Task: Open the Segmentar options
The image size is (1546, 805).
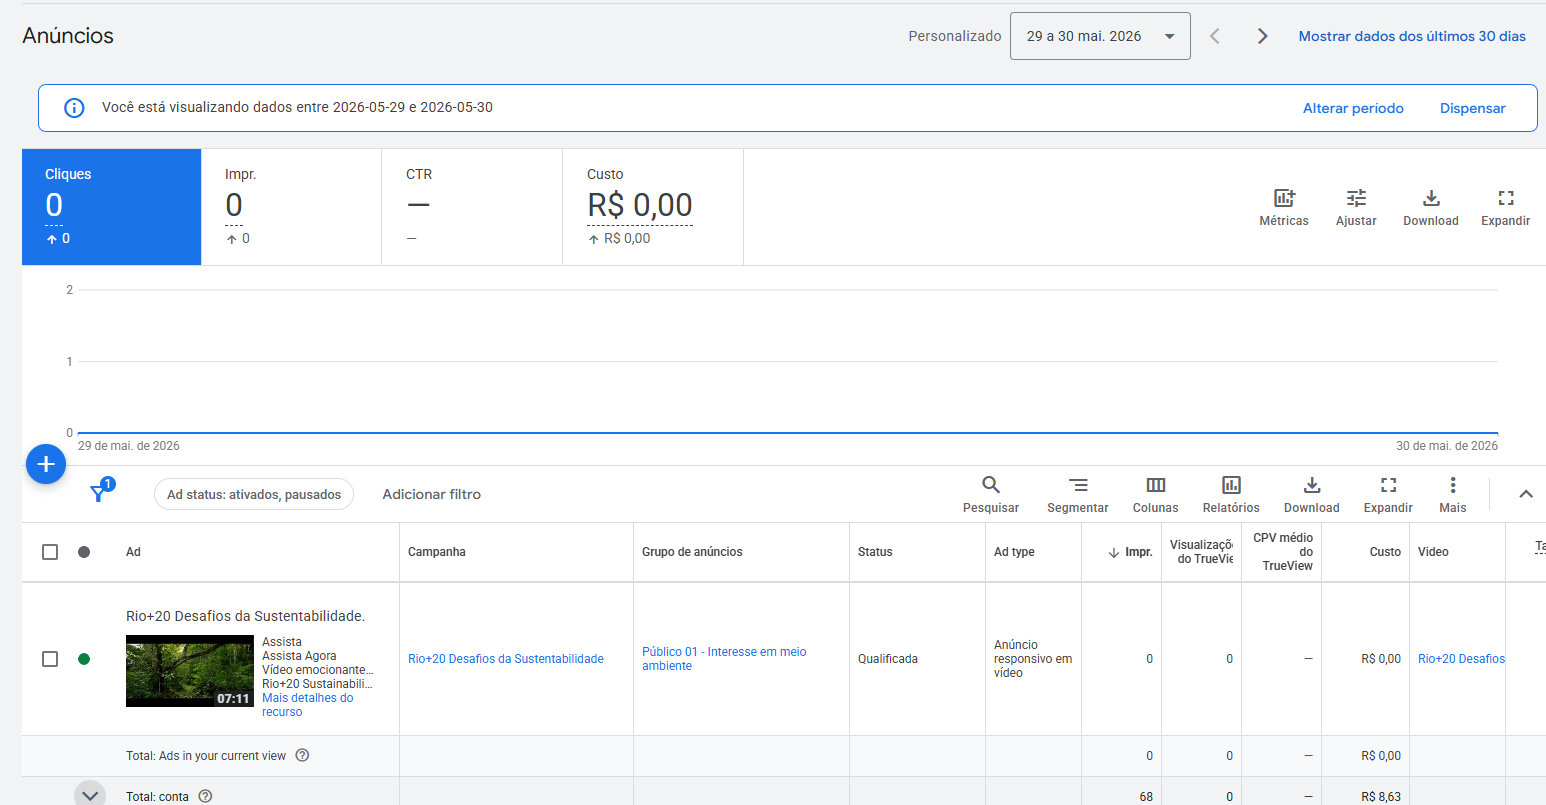Action: [x=1078, y=495]
